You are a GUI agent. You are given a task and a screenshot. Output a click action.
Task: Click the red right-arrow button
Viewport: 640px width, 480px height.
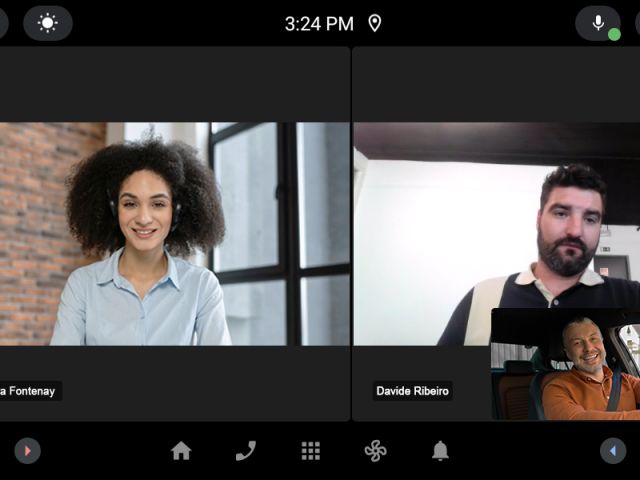tap(27, 451)
